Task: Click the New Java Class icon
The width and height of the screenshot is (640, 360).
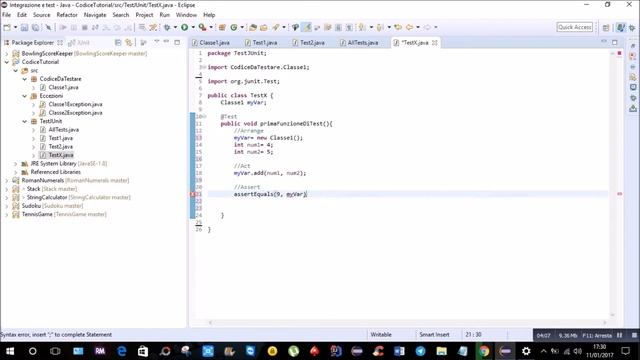Action: [x=234, y=27]
